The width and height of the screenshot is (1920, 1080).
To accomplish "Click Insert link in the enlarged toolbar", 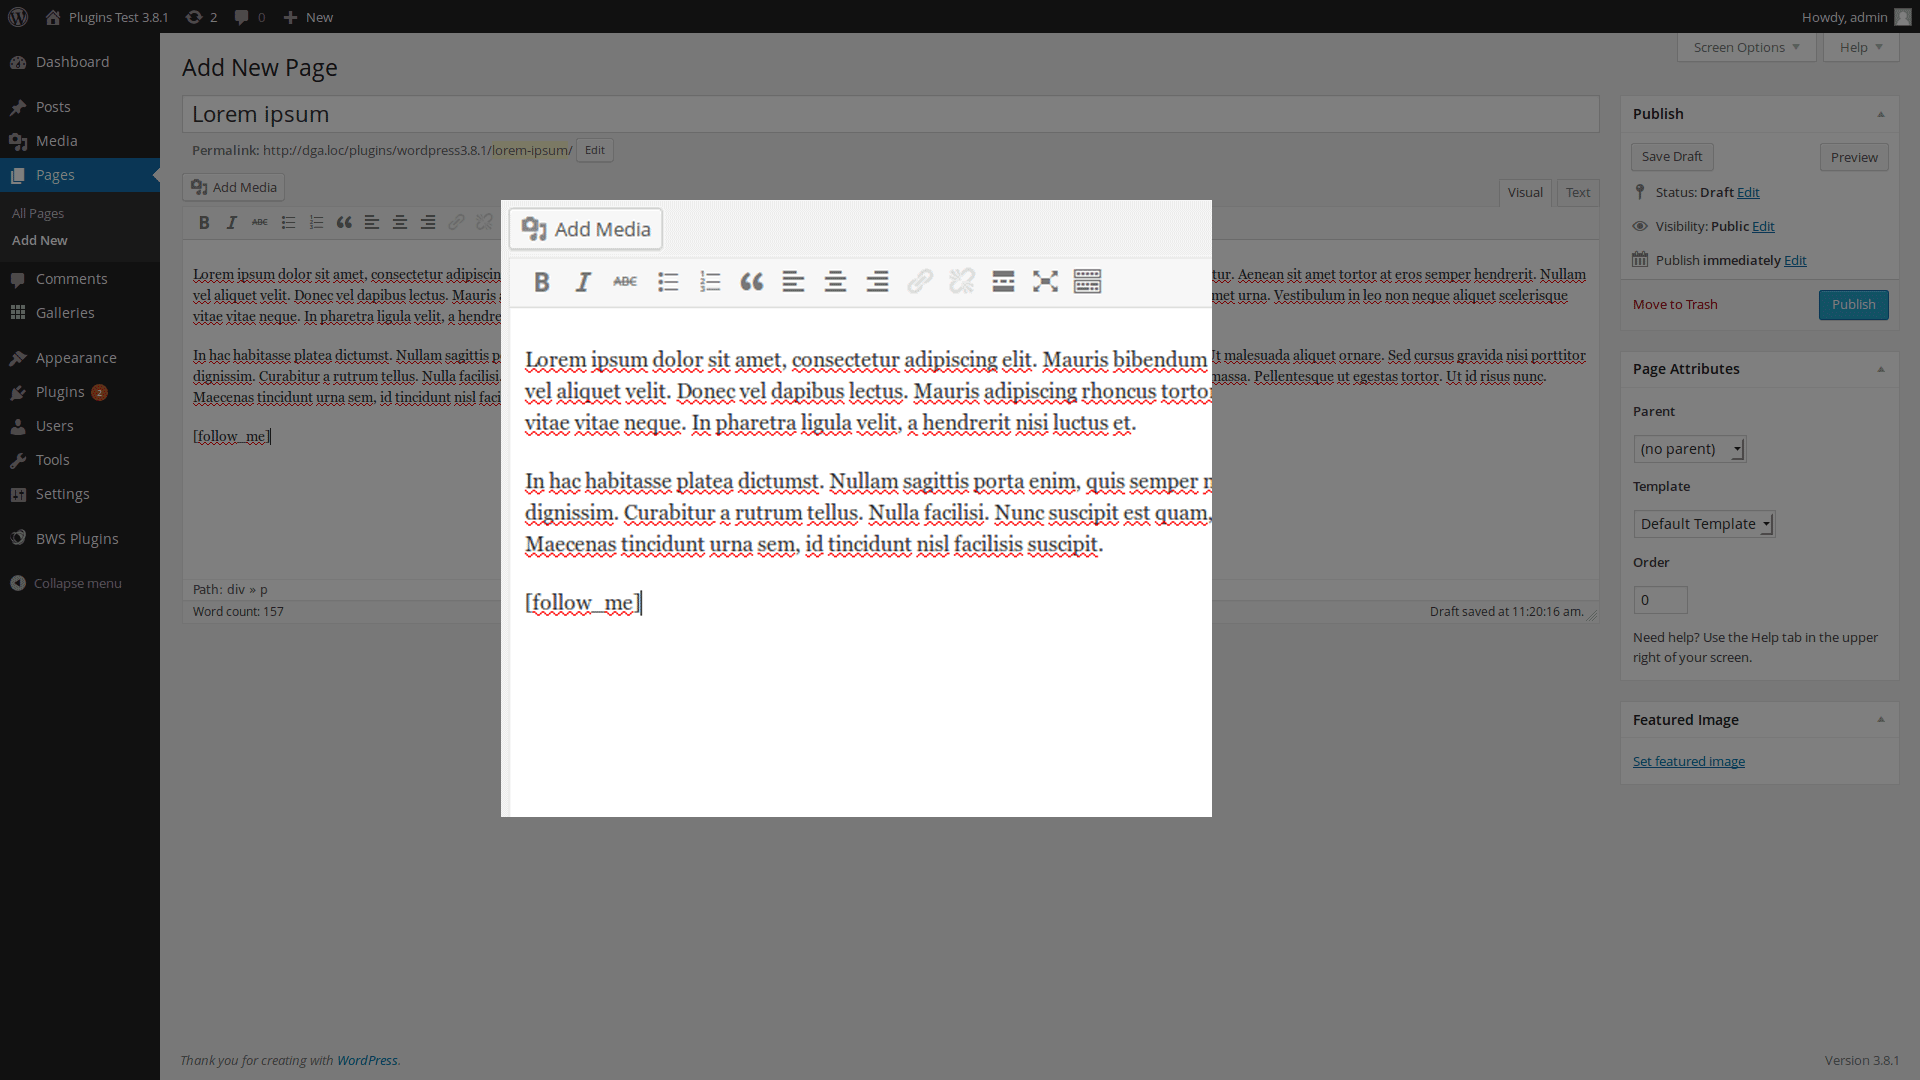I will 920,282.
